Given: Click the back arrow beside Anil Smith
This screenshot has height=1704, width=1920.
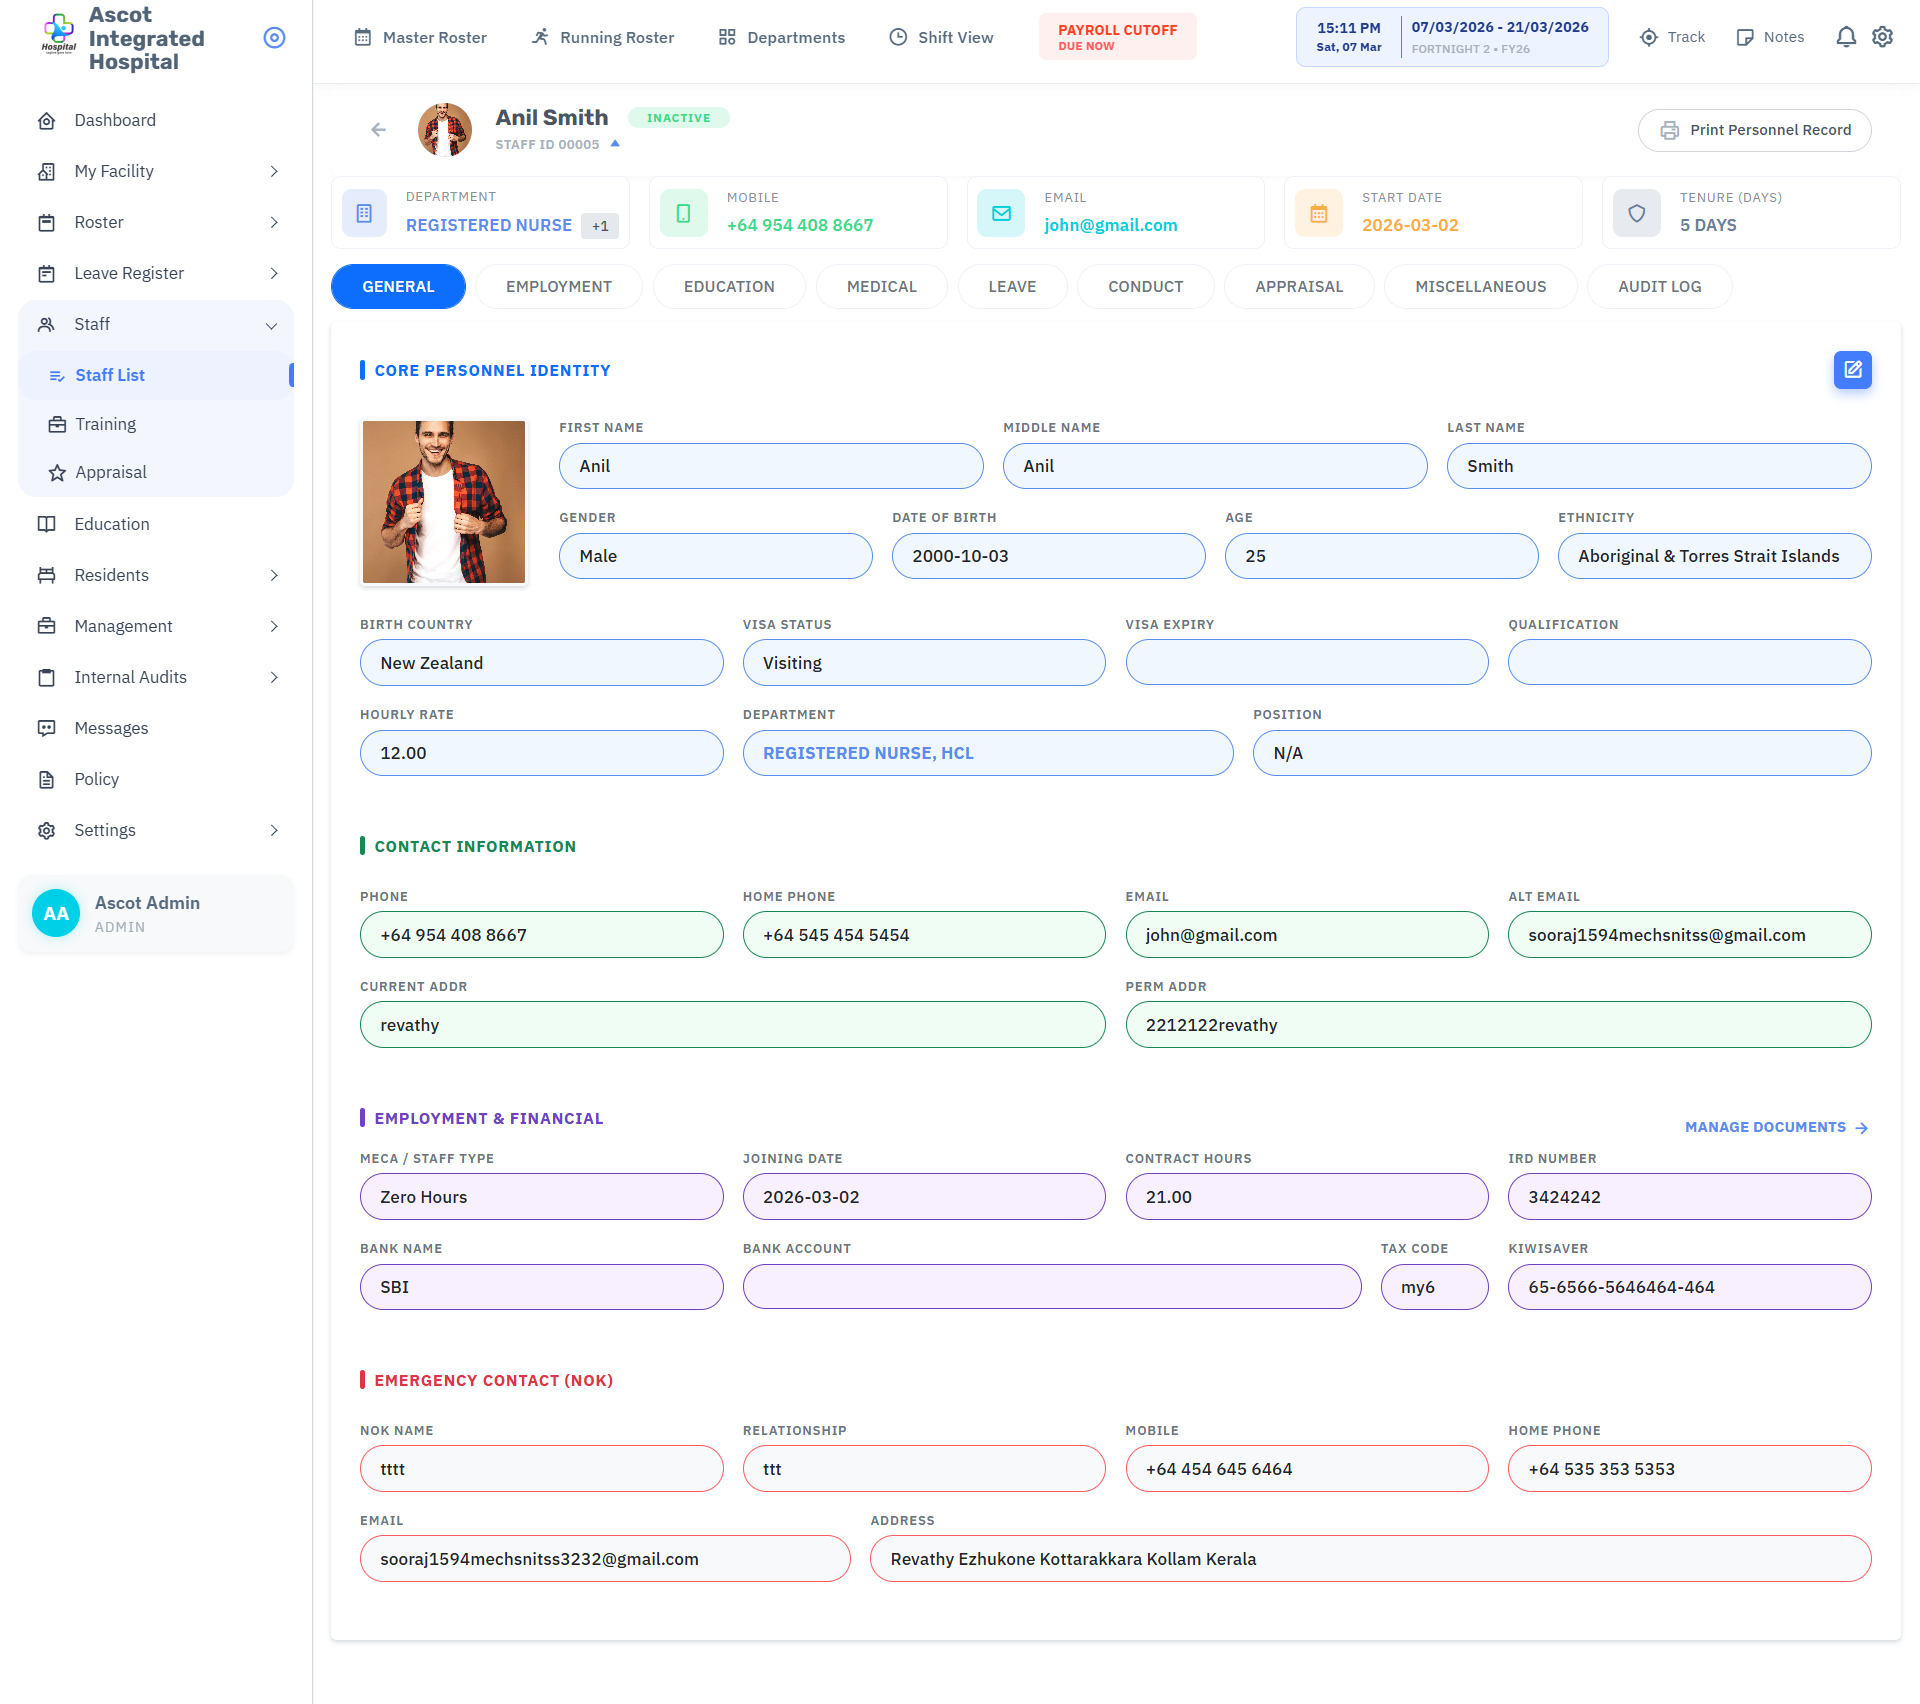Looking at the screenshot, I should 378,130.
